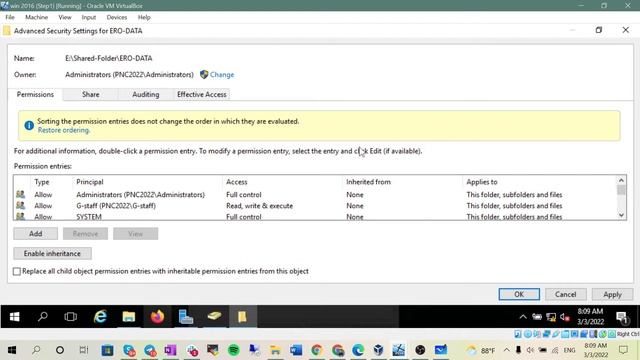Switch to the Auditing tab
This screenshot has height=360, width=640.
point(146,94)
